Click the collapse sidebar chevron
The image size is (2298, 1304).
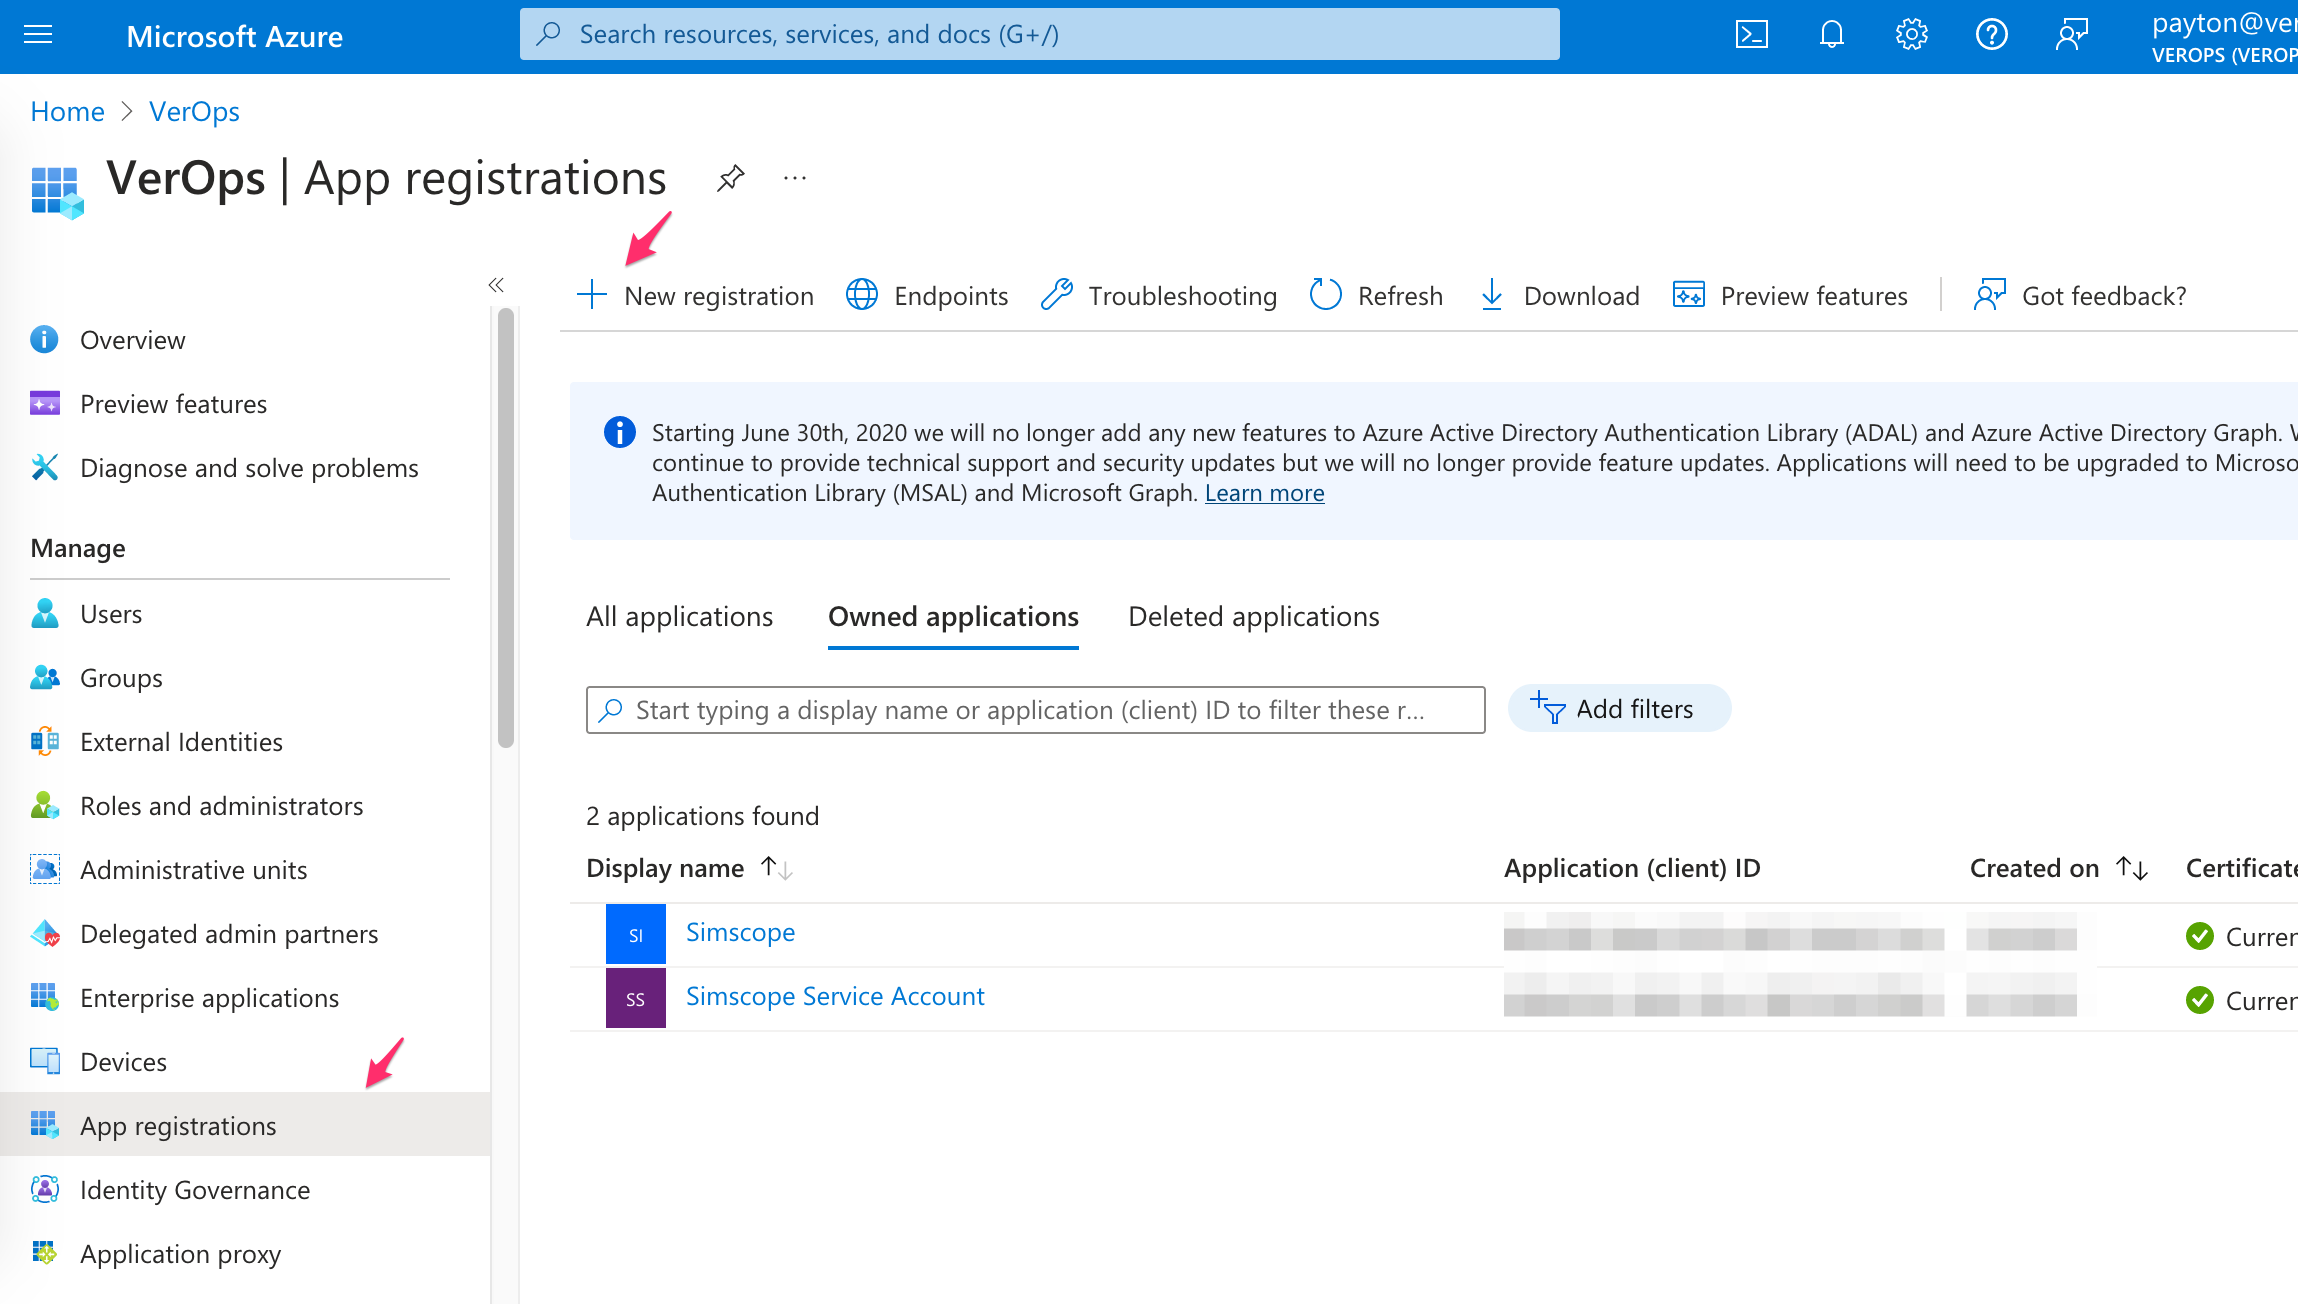tap(497, 284)
